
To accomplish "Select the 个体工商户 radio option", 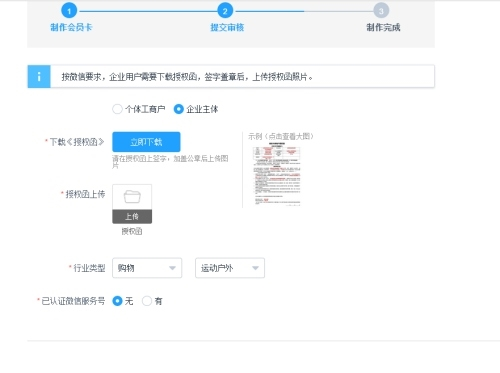I will coord(117,109).
